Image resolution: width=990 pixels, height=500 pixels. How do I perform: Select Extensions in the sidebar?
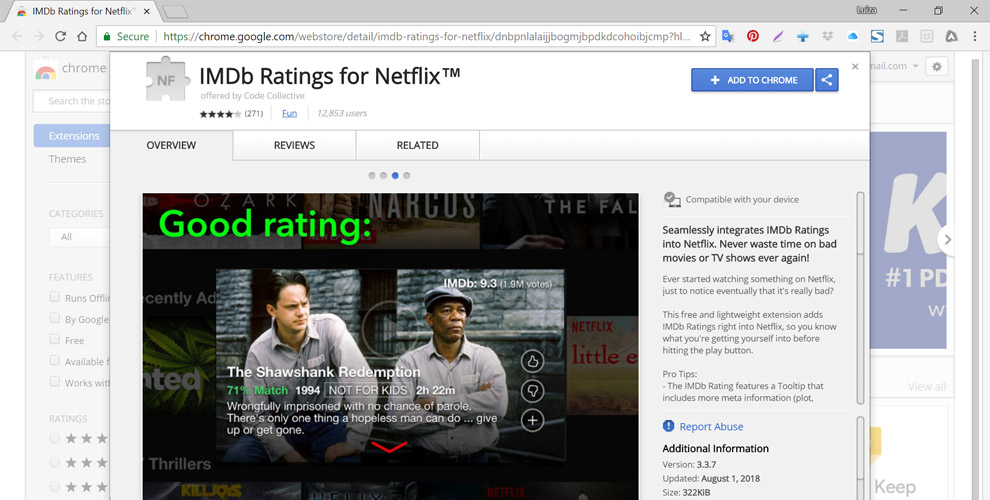72,136
